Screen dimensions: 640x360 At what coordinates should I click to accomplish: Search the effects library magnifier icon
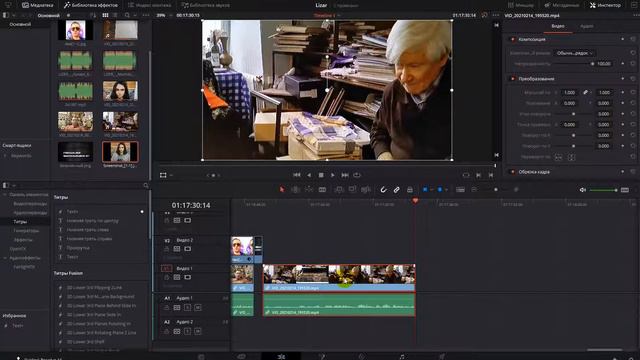146,185
